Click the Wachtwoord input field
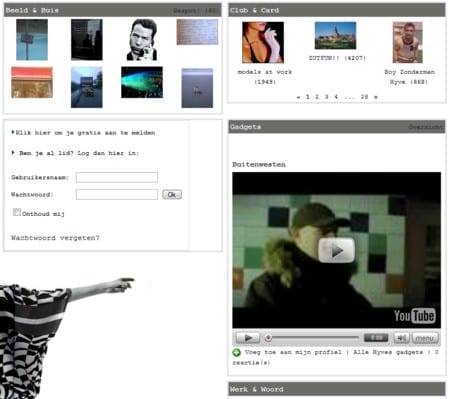Viewport: 450px width, 399px height. 117,194
